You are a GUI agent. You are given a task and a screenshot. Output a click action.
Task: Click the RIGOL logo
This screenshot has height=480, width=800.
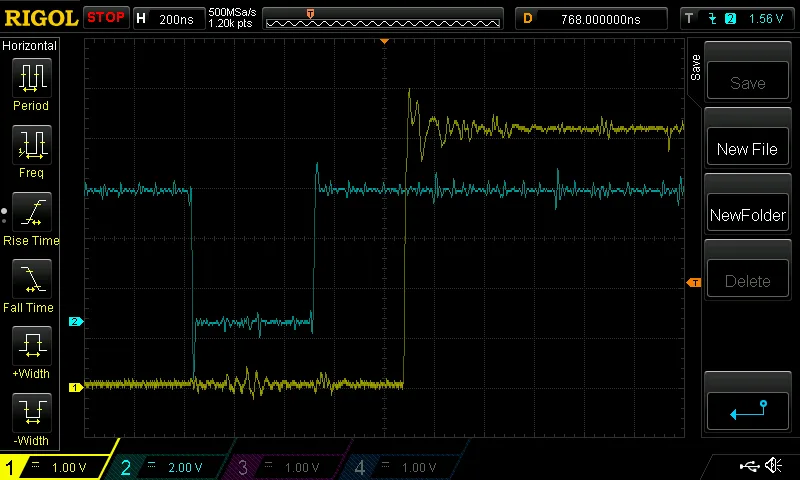pos(41,18)
